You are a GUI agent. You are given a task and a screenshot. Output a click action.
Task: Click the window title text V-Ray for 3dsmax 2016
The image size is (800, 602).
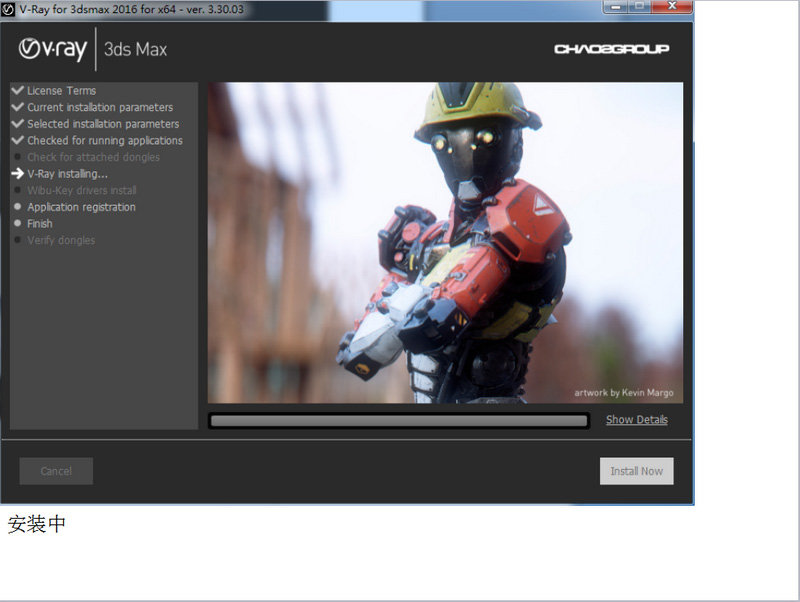pyautogui.click(x=131, y=9)
